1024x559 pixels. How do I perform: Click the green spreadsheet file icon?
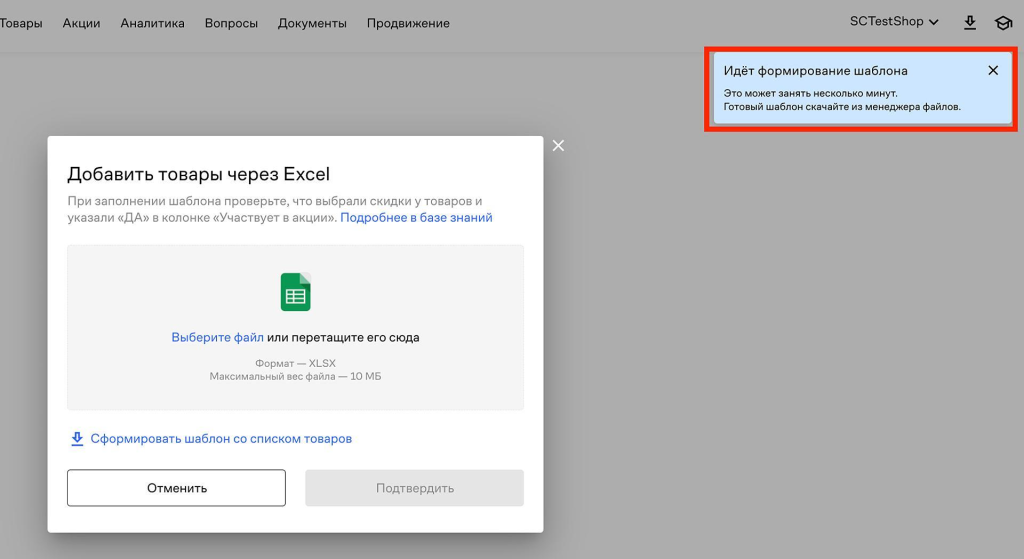pyautogui.click(x=295, y=292)
